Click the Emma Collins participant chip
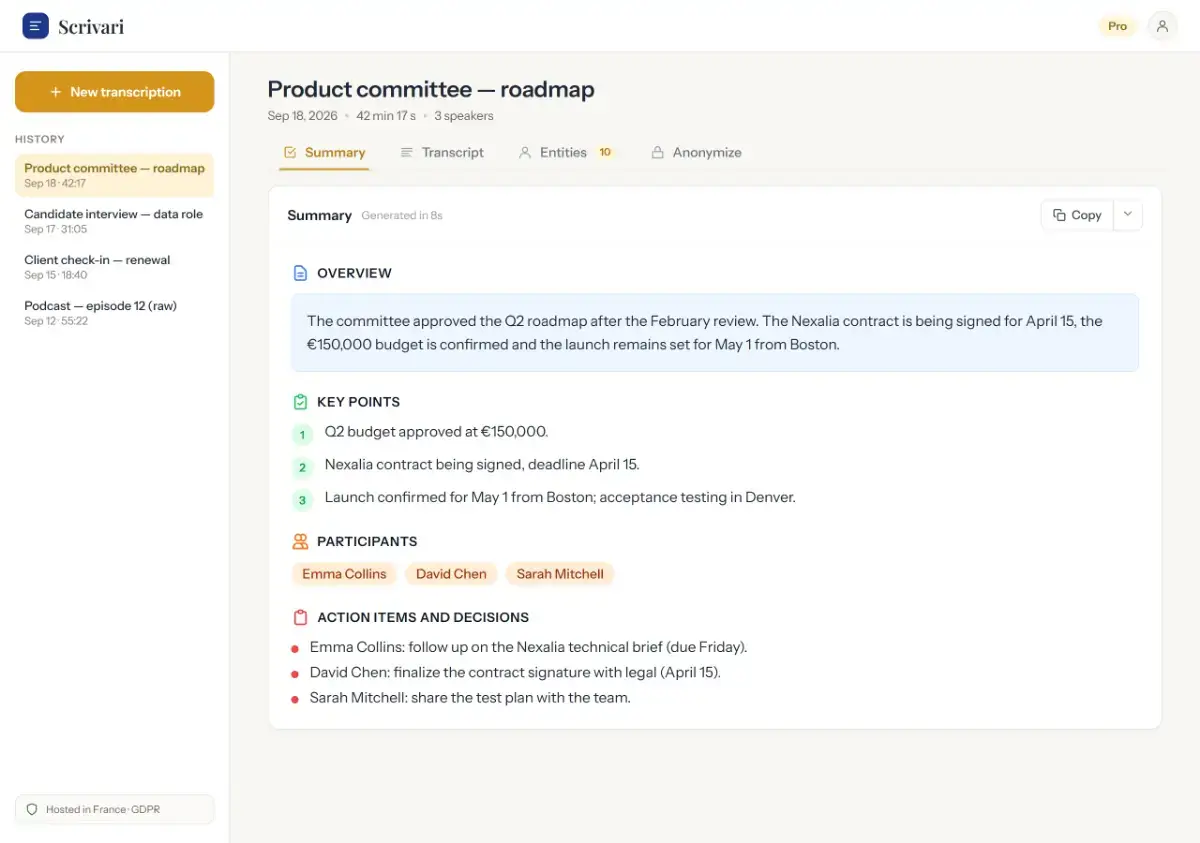Image resolution: width=1200 pixels, height=843 pixels. coord(344,574)
